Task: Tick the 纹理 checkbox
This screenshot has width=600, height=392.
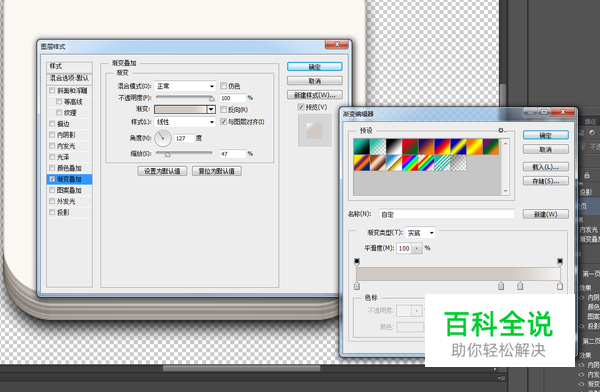Action: click(59, 113)
